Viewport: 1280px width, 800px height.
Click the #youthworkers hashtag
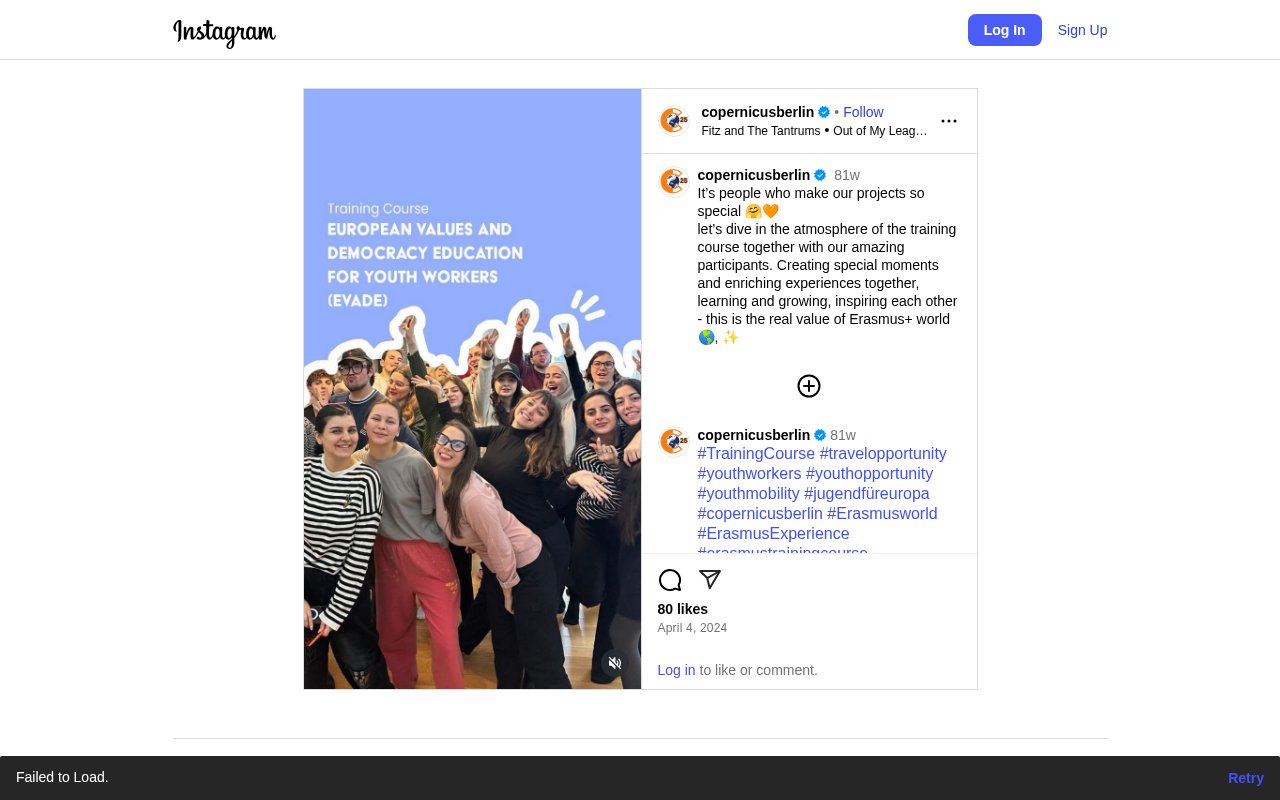749,474
